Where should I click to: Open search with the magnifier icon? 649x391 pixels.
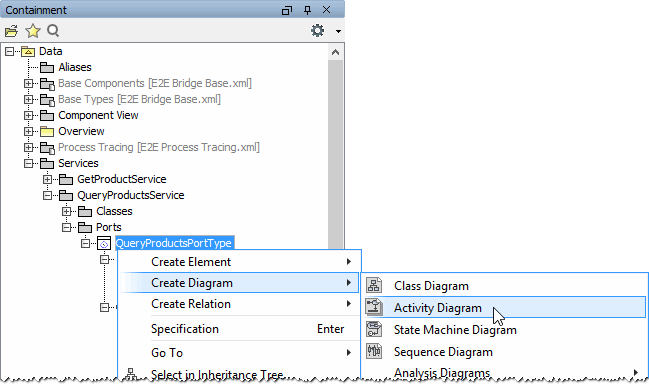pos(53,31)
